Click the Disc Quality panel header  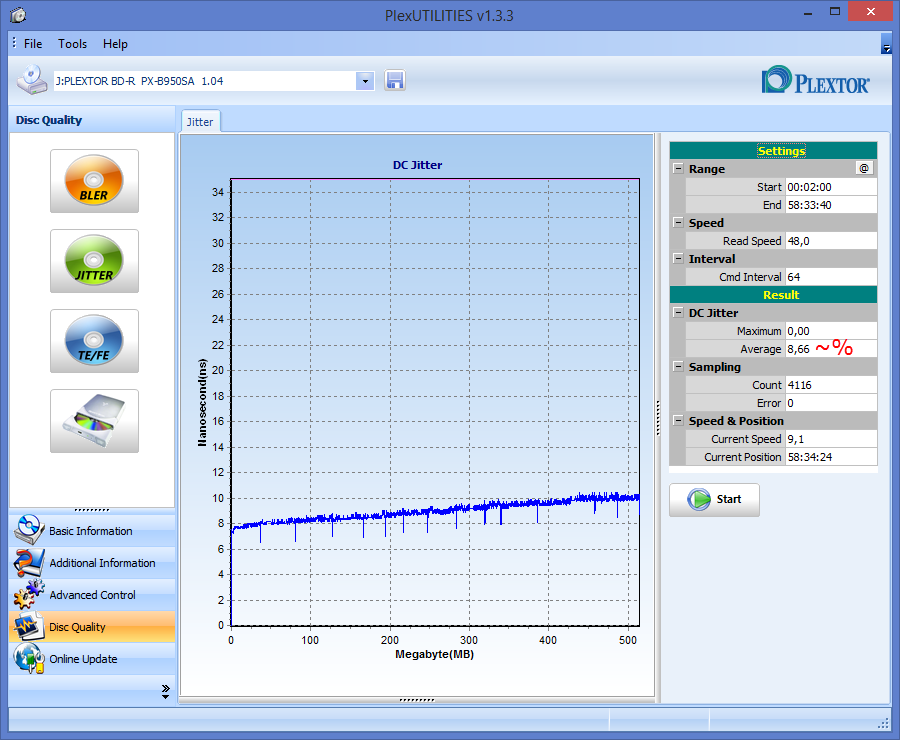coord(92,120)
